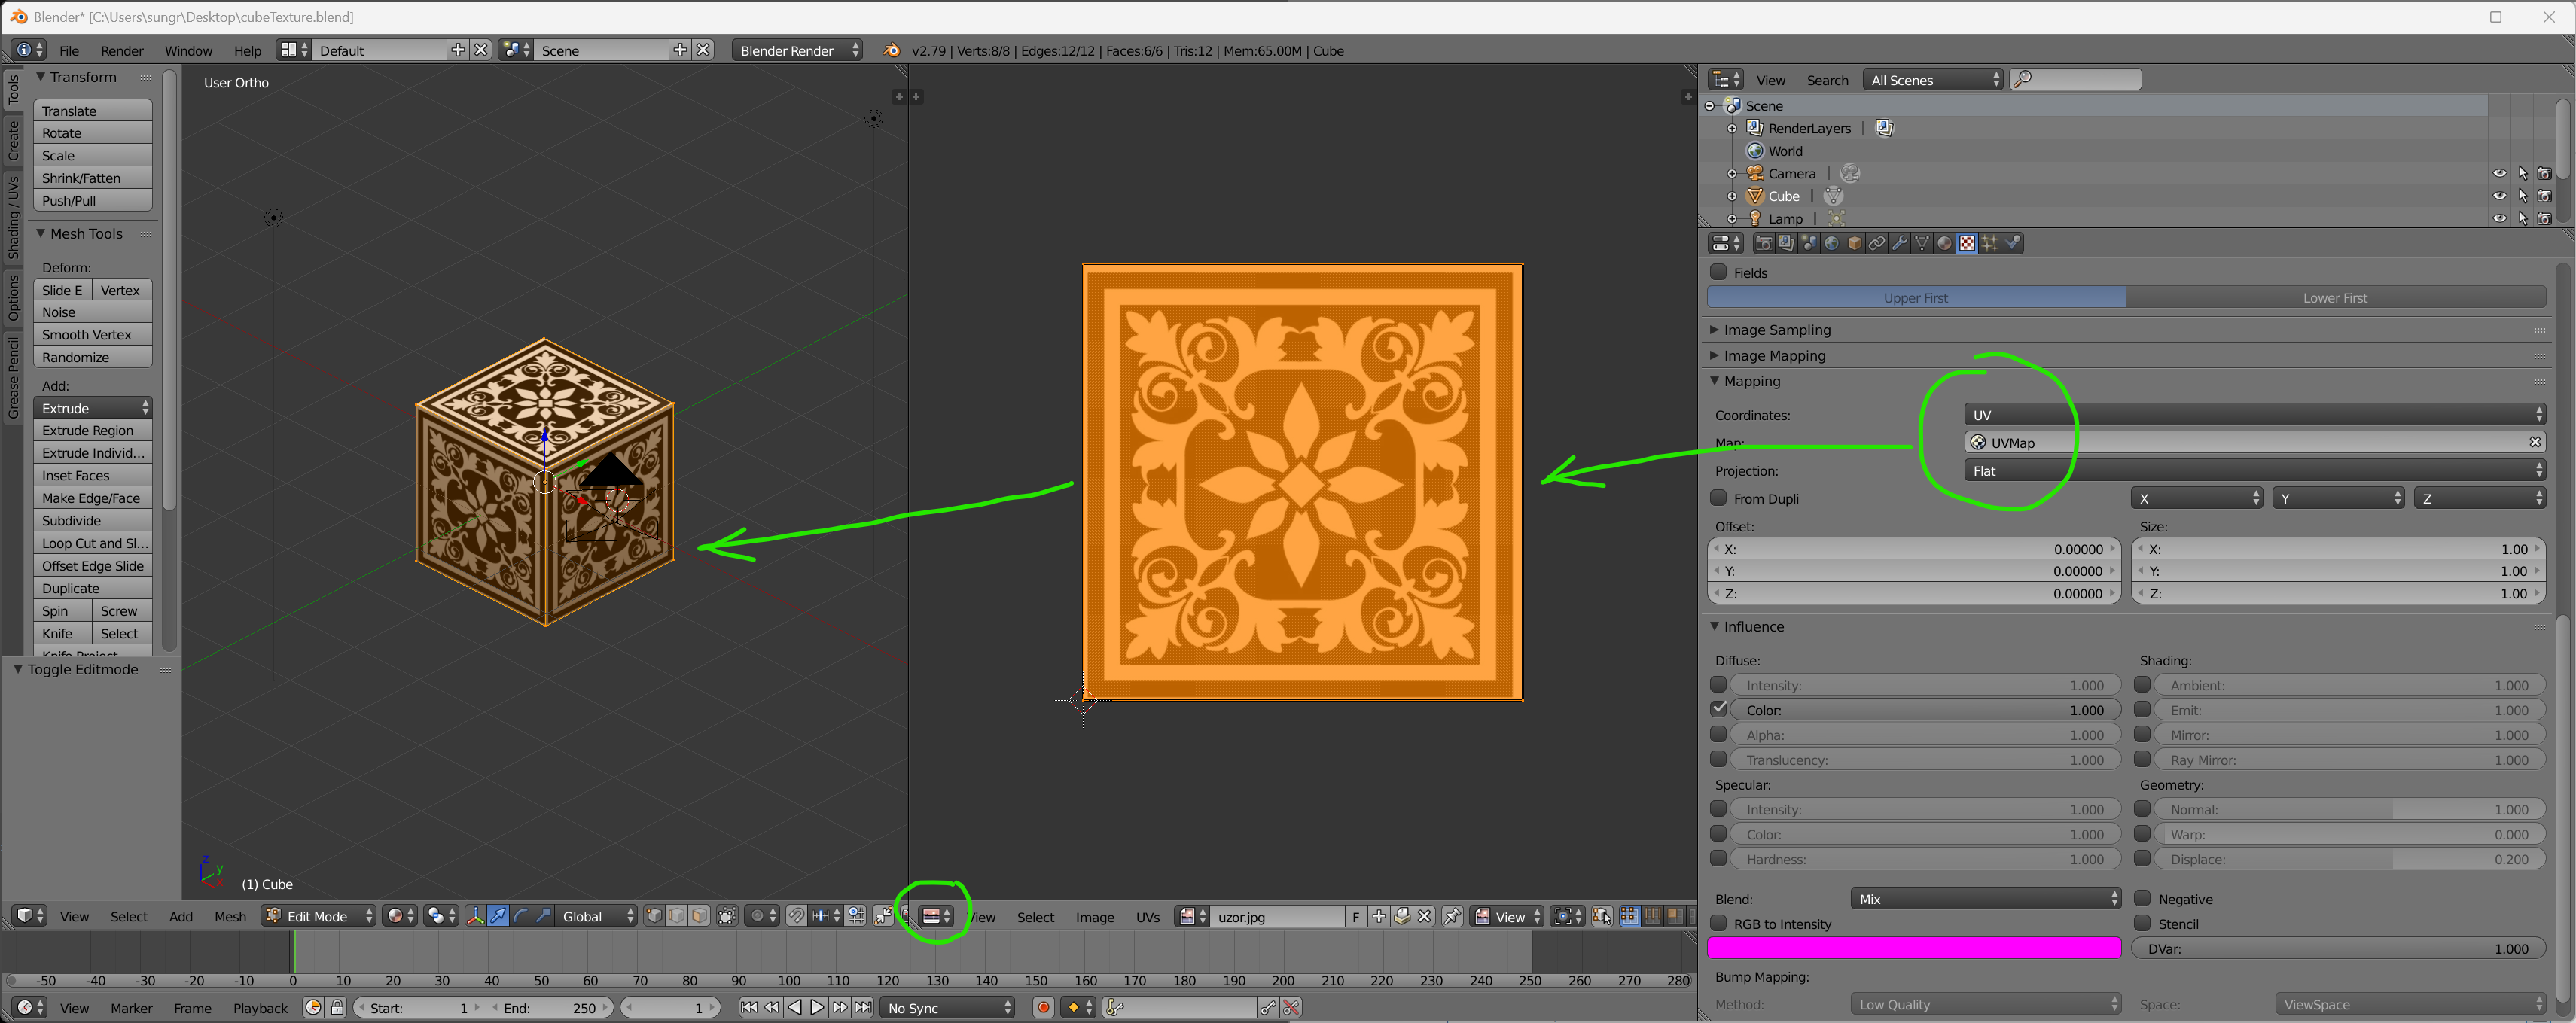The width and height of the screenshot is (2576, 1023).
Task: Click the magenta texture color swatch
Action: click(x=1913, y=948)
